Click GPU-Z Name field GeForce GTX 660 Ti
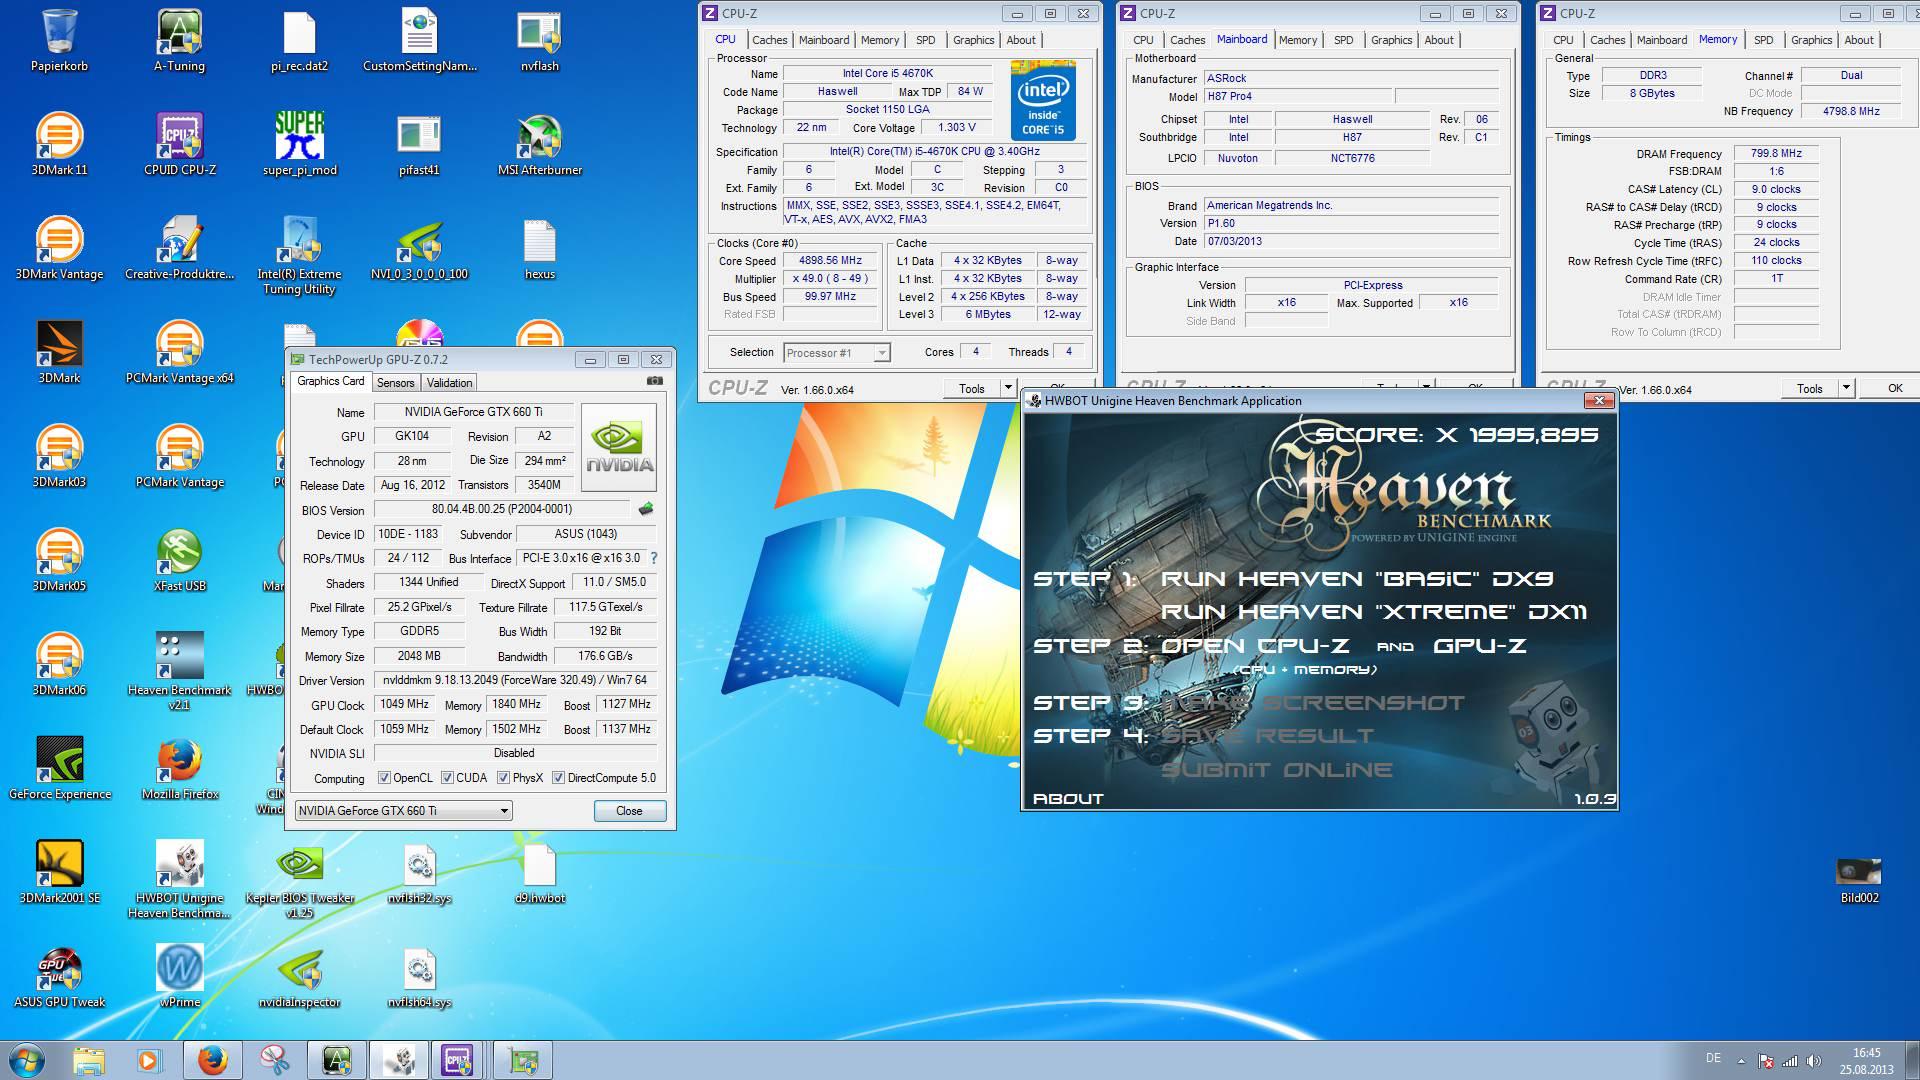This screenshot has height=1080, width=1920. (474, 412)
